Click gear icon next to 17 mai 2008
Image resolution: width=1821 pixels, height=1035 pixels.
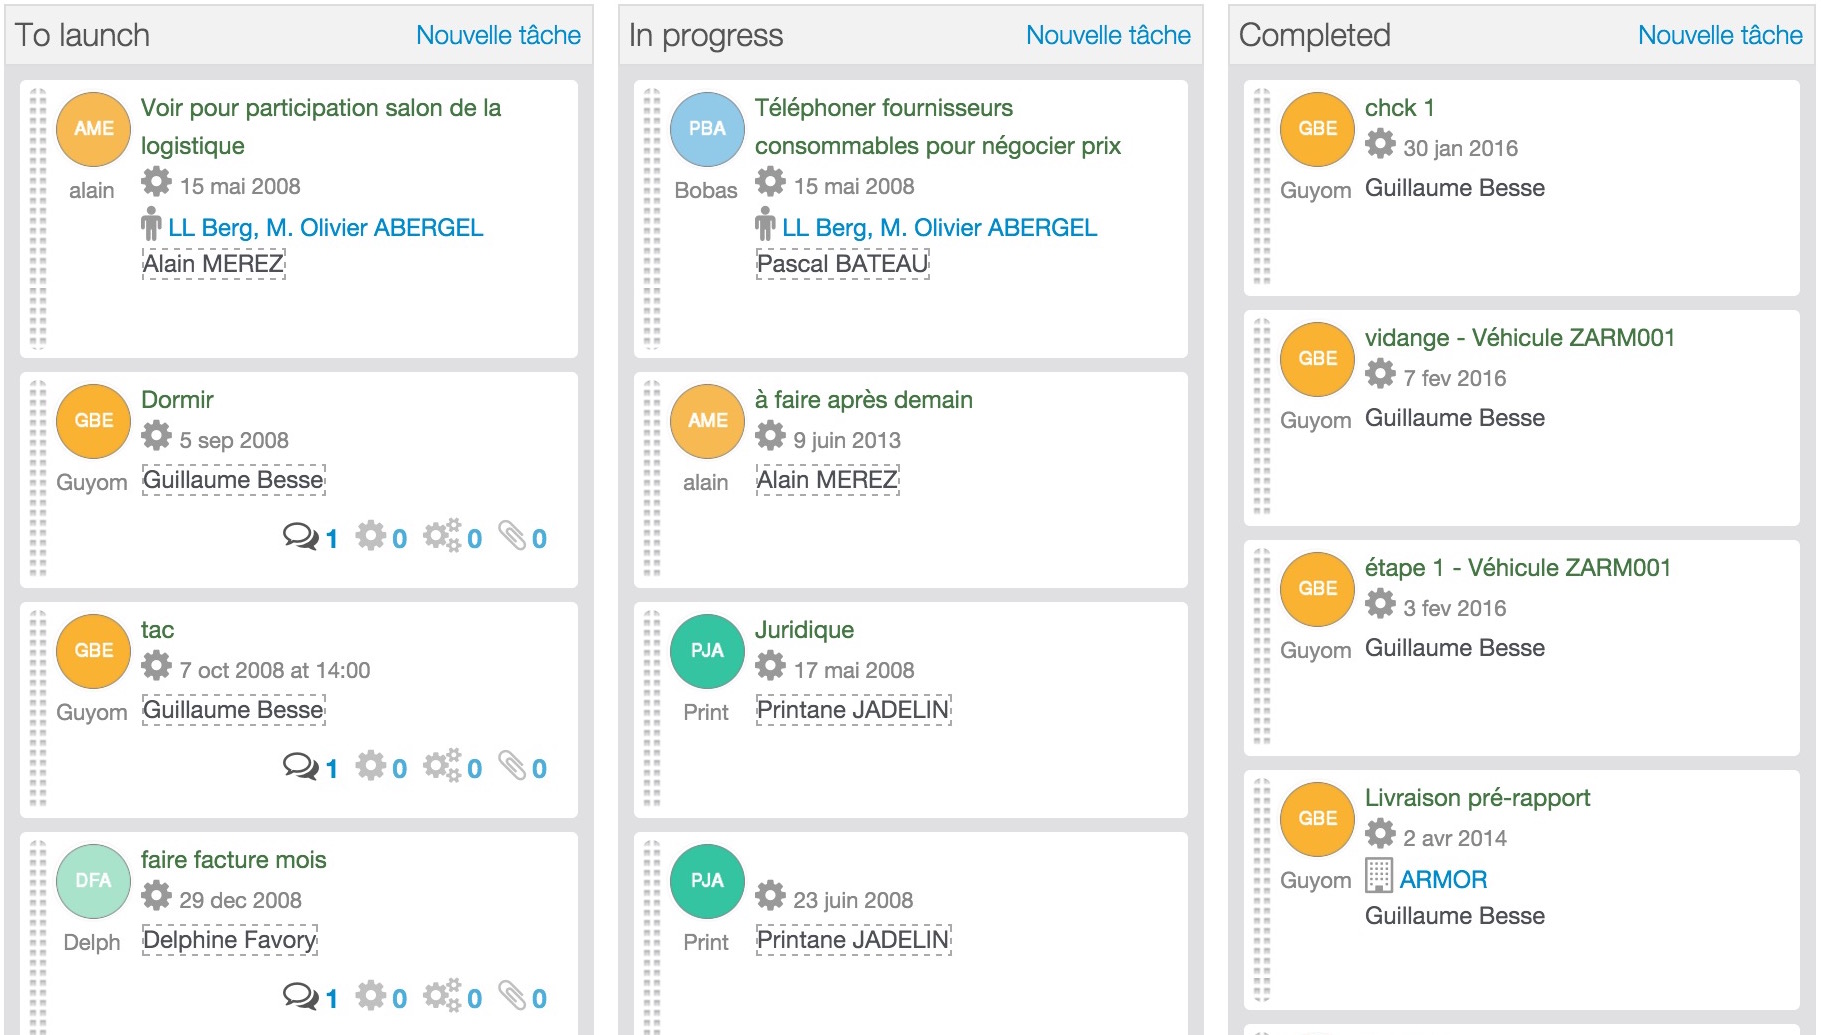[770, 666]
